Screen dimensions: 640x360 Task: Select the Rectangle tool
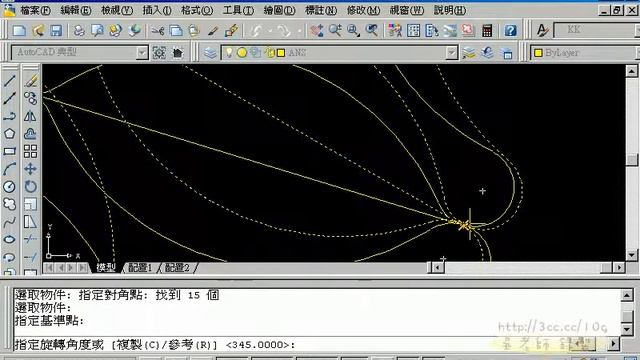[x=10, y=151]
